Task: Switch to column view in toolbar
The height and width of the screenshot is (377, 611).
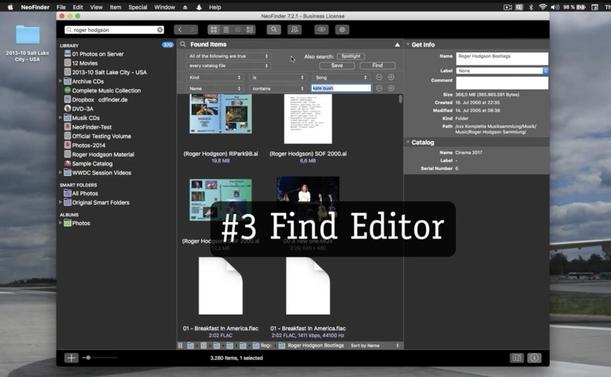Action: pyautogui.click(x=238, y=30)
